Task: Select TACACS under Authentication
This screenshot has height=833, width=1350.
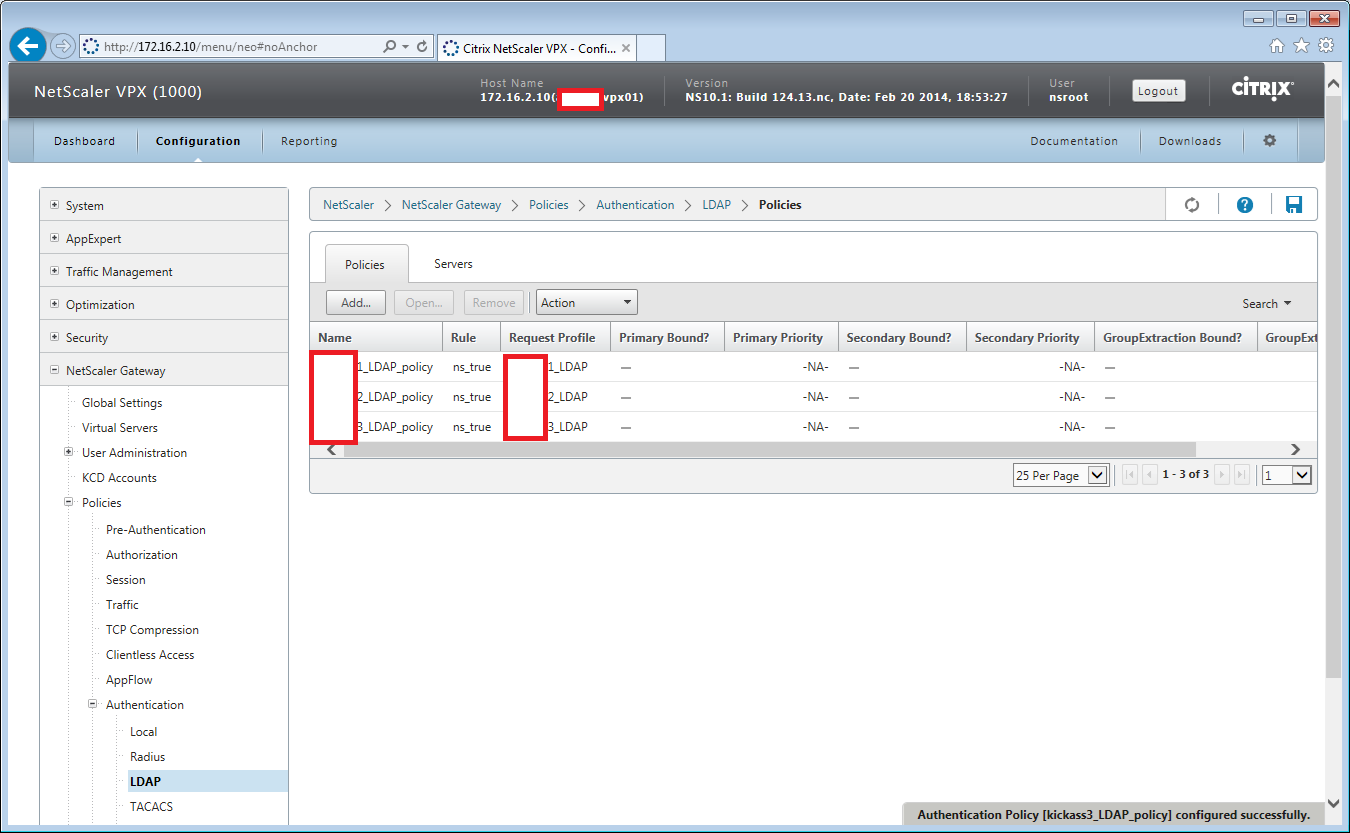Action: [152, 807]
